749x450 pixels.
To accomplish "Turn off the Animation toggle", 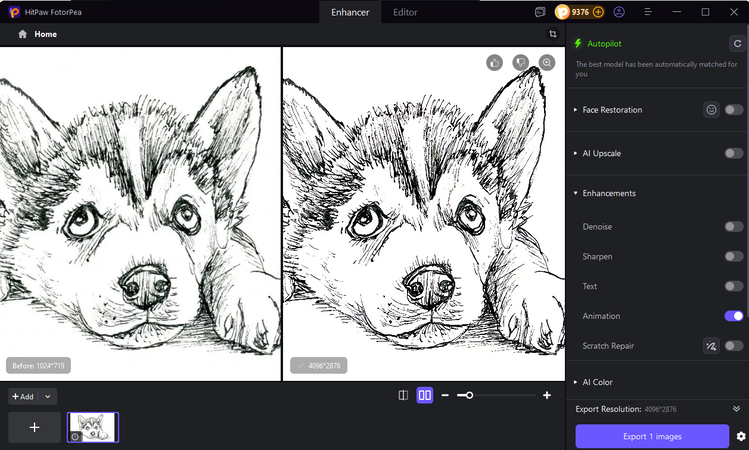I will click(734, 316).
